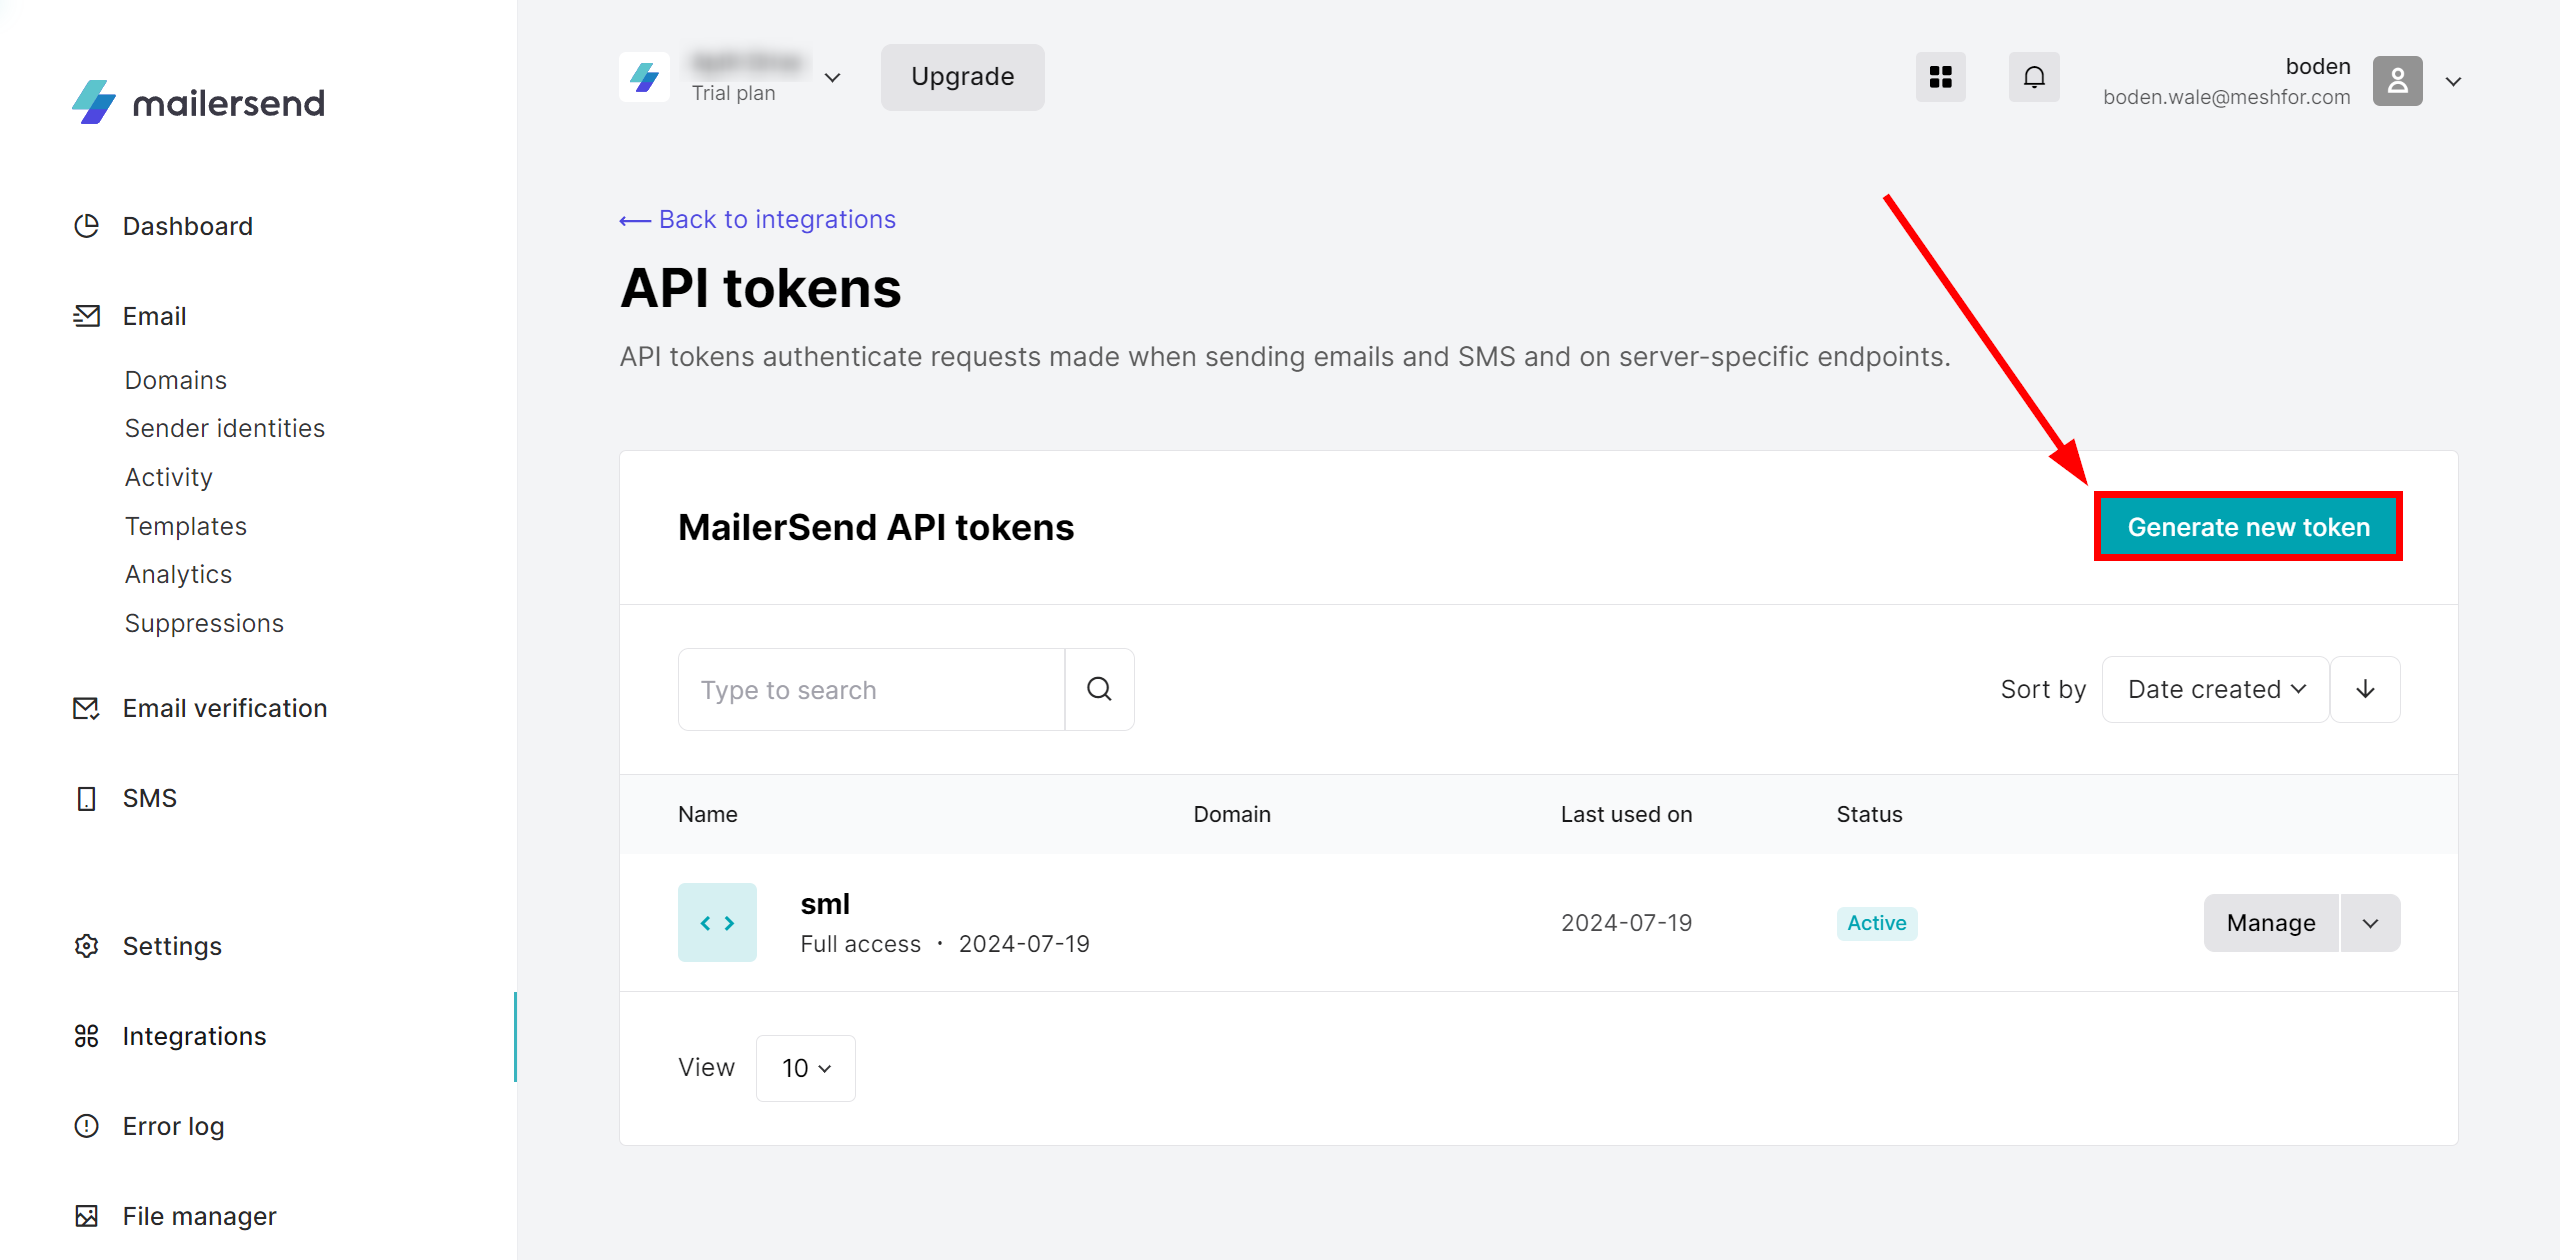
Task: Click the user avatar icon
Action: tap(2397, 81)
